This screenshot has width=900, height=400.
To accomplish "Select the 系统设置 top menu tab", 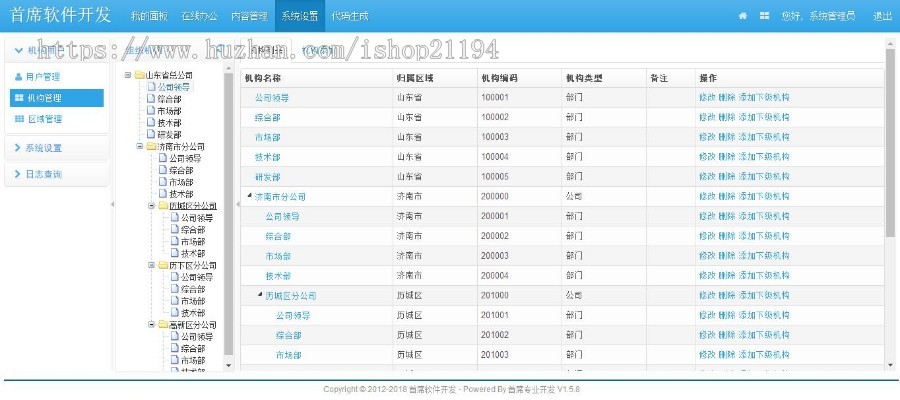I will point(300,16).
